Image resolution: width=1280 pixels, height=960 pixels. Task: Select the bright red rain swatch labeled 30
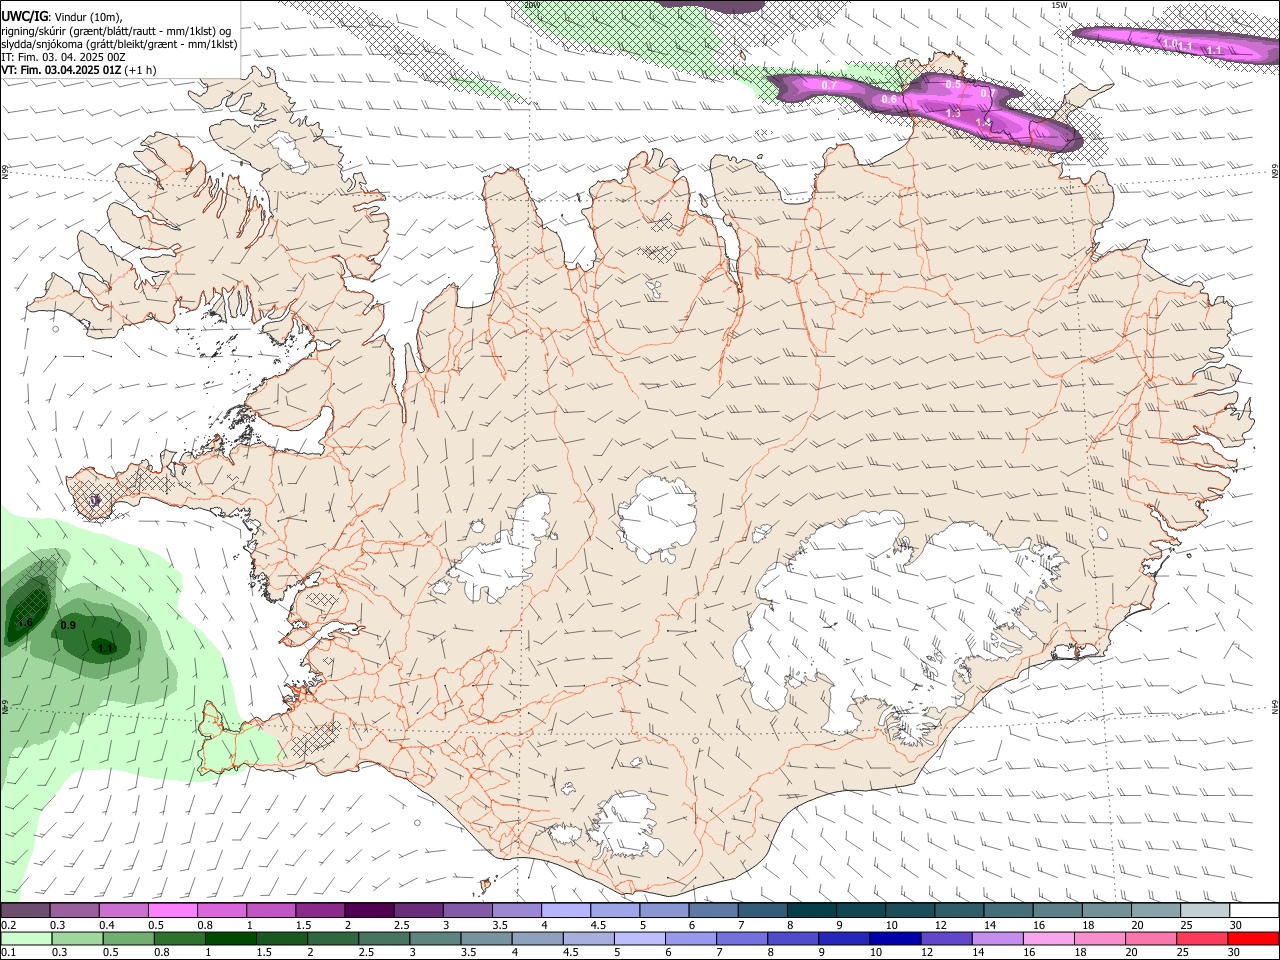click(x=1254, y=938)
